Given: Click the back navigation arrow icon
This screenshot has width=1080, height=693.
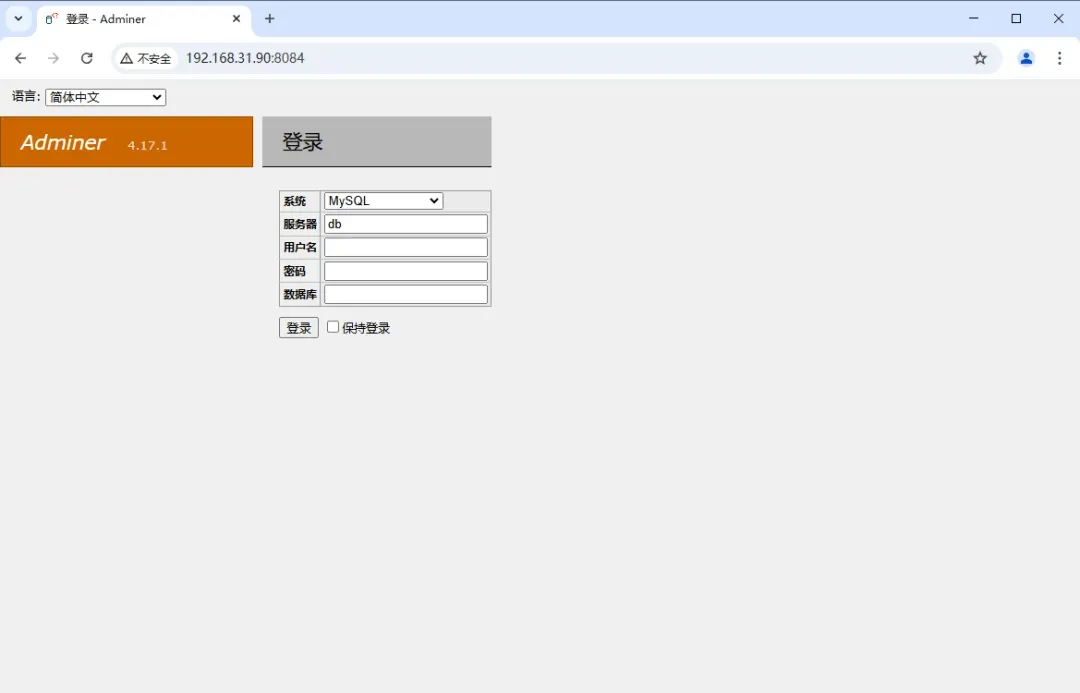Looking at the screenshot, I should point(20,58).
